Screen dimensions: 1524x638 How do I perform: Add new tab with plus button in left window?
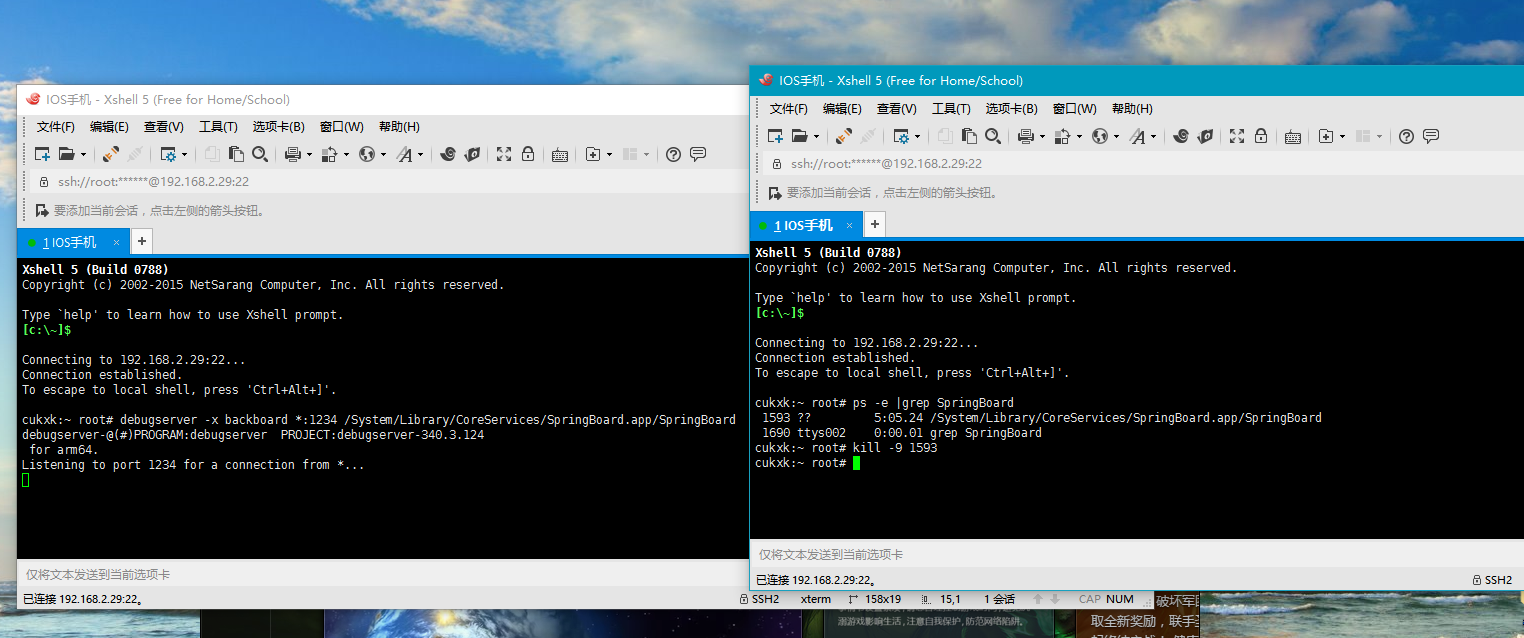(141, 241)
